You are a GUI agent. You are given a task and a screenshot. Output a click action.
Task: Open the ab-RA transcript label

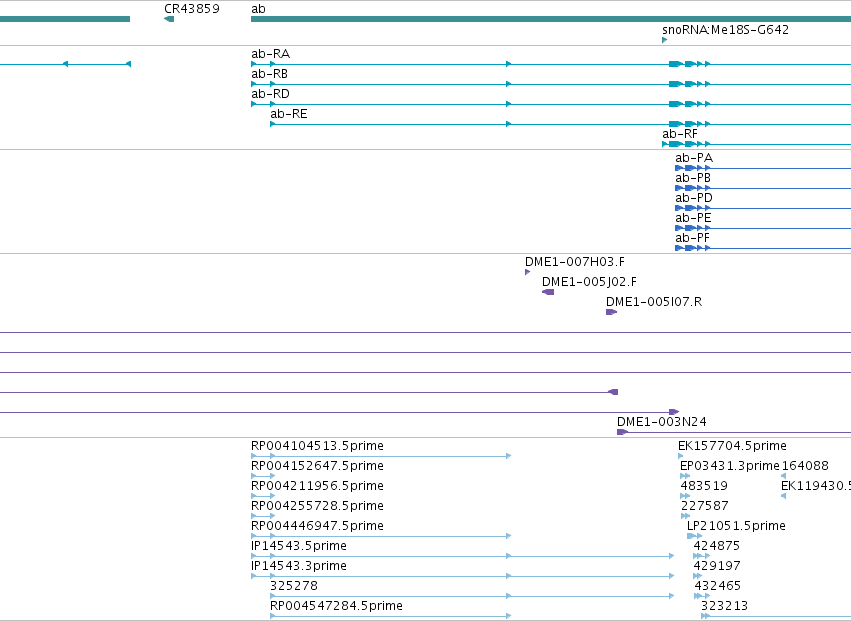[x=270, y=54]
